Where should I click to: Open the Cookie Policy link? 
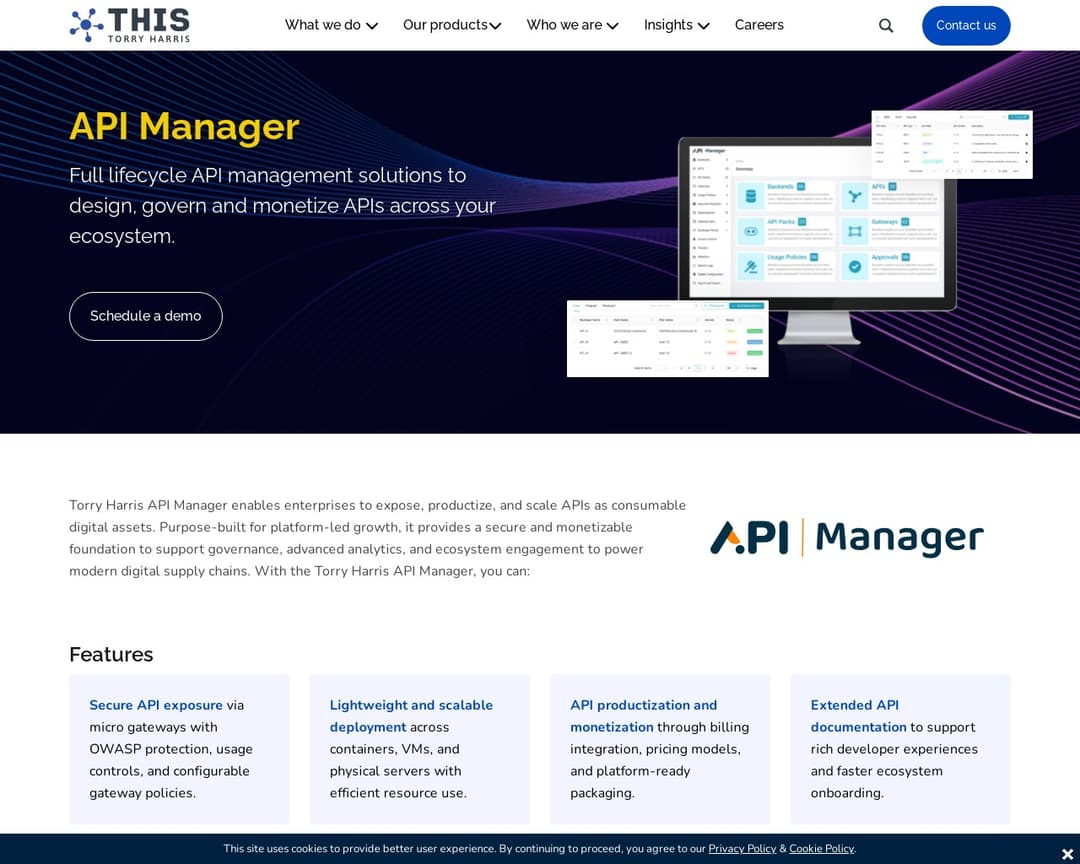click(822, 849)
